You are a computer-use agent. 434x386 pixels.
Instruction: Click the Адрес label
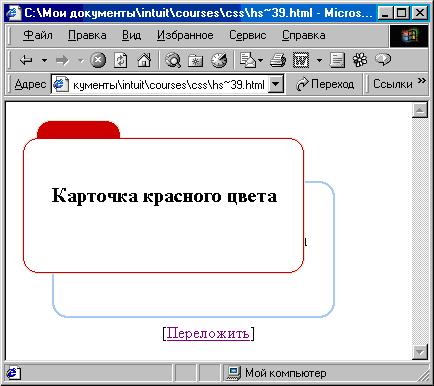point(30,84)
